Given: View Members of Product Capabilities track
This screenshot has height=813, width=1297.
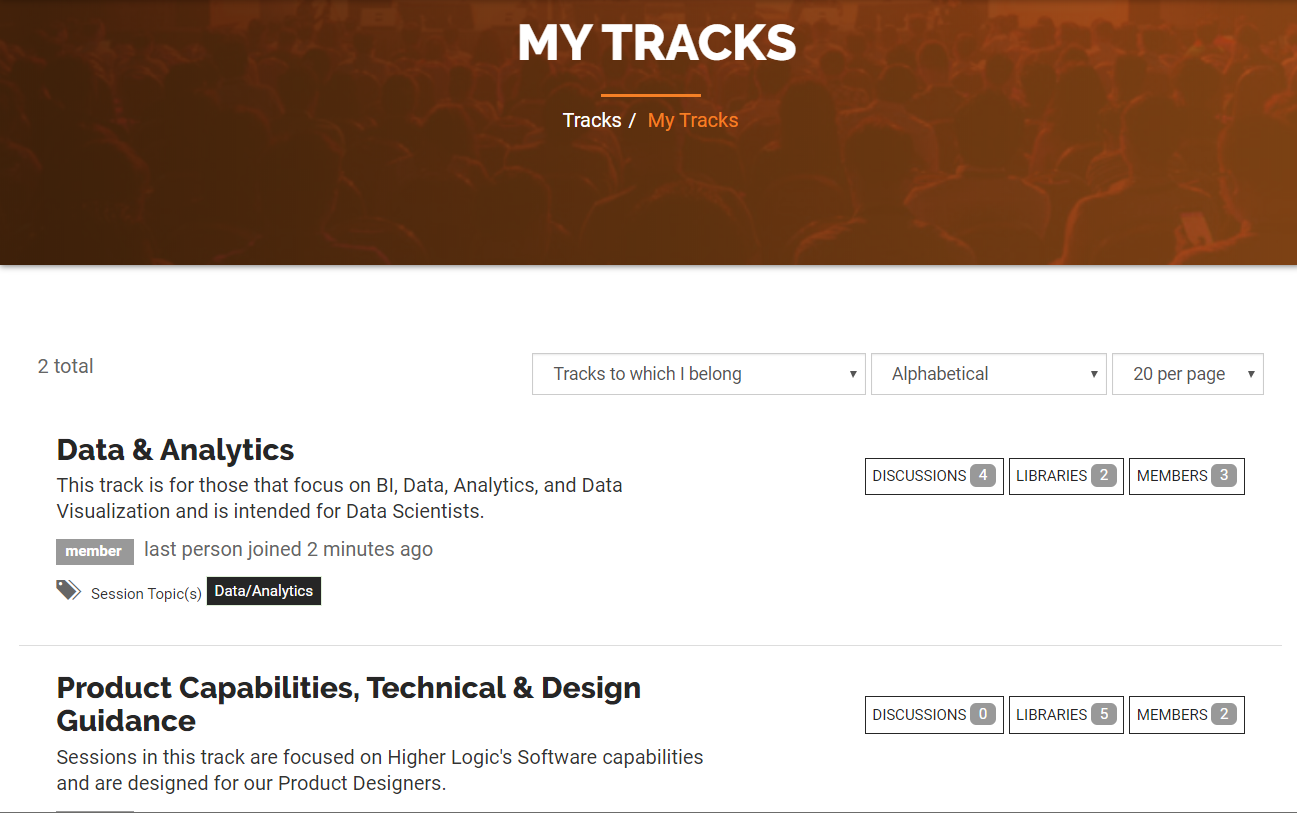Looking at the screenshot, I should coord(1187,715).
